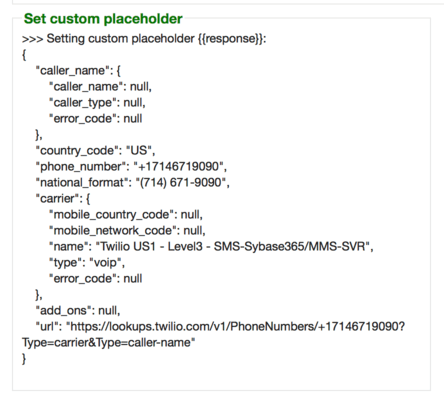Click the lookups.twilio.com URL text

(x=237, y=326)
